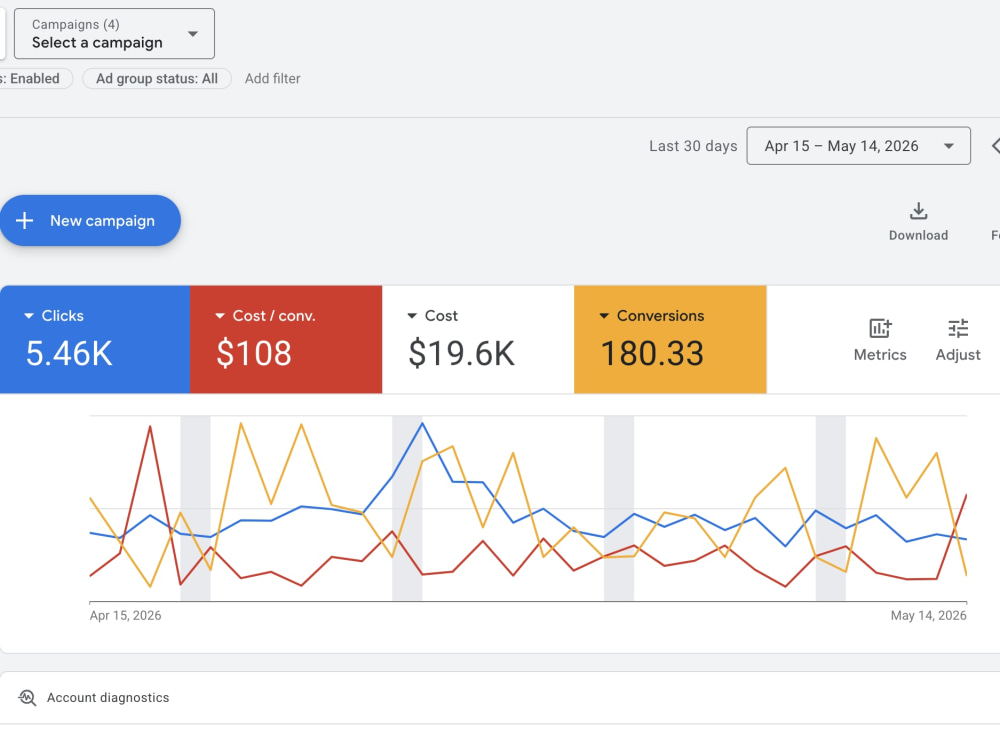The image size is (1000, 750).
Task: Create a New campaign
Action: [90, 221]
